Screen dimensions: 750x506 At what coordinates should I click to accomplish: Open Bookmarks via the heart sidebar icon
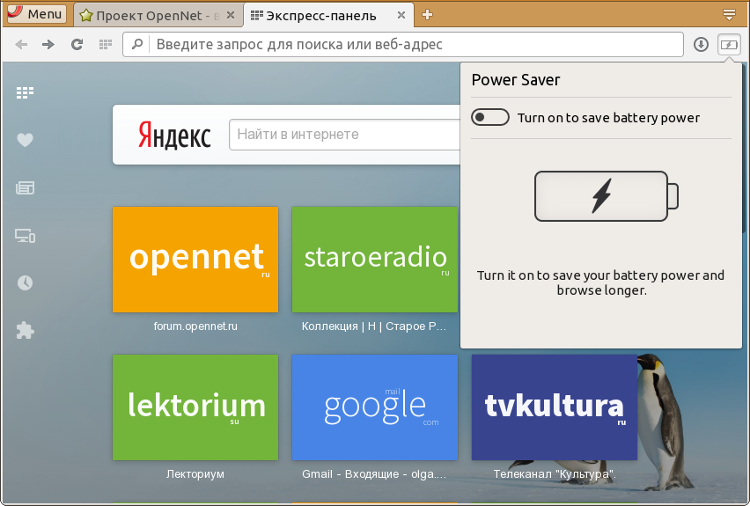(25, 140)
